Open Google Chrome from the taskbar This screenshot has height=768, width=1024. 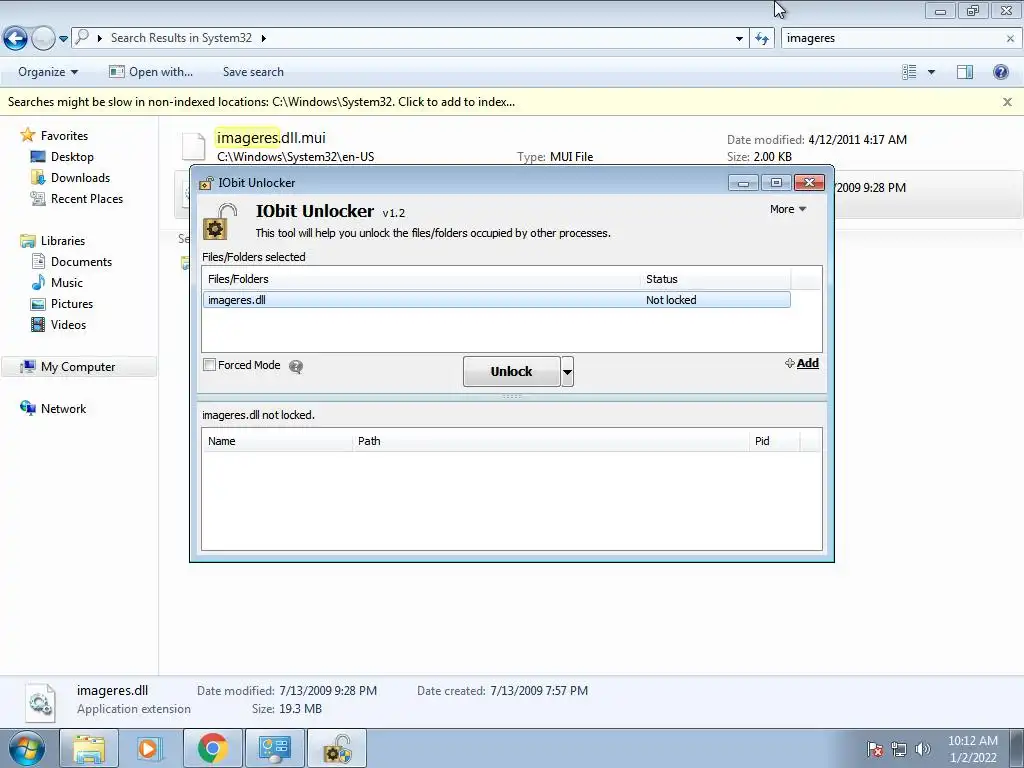click(212, 748)
